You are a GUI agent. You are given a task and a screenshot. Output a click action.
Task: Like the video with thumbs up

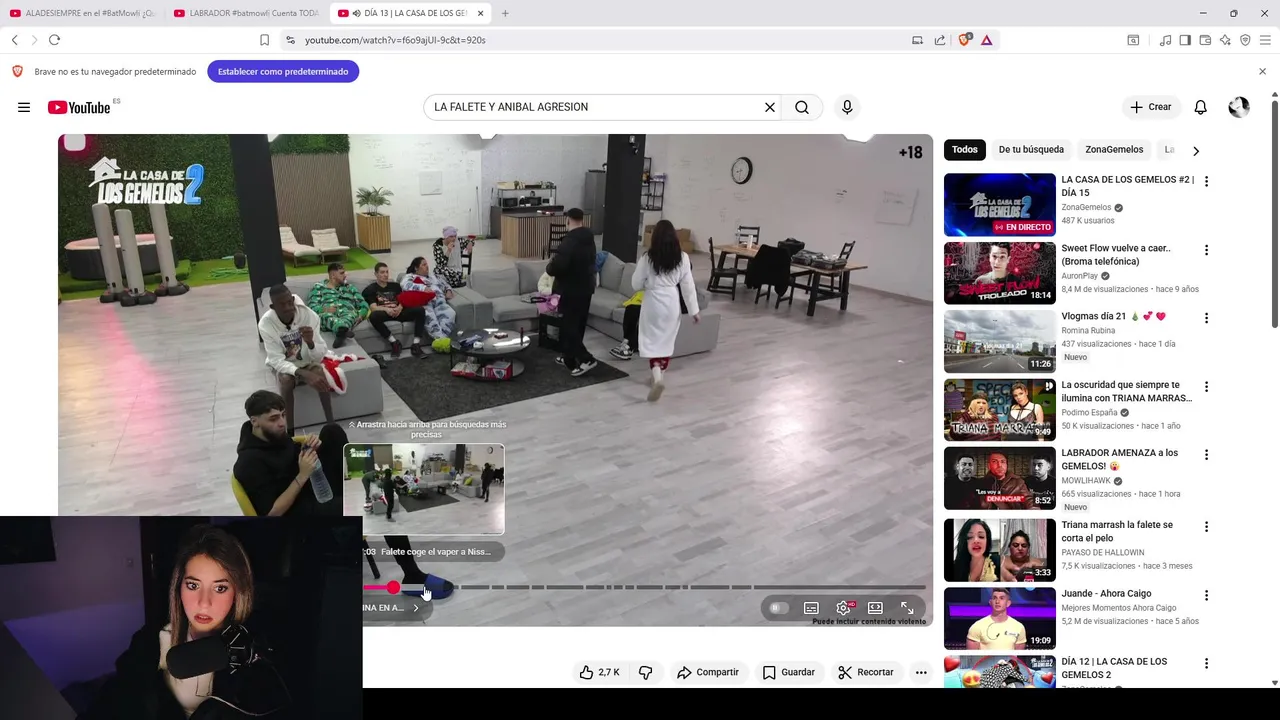pyautogui.click(x=599, y=672)
